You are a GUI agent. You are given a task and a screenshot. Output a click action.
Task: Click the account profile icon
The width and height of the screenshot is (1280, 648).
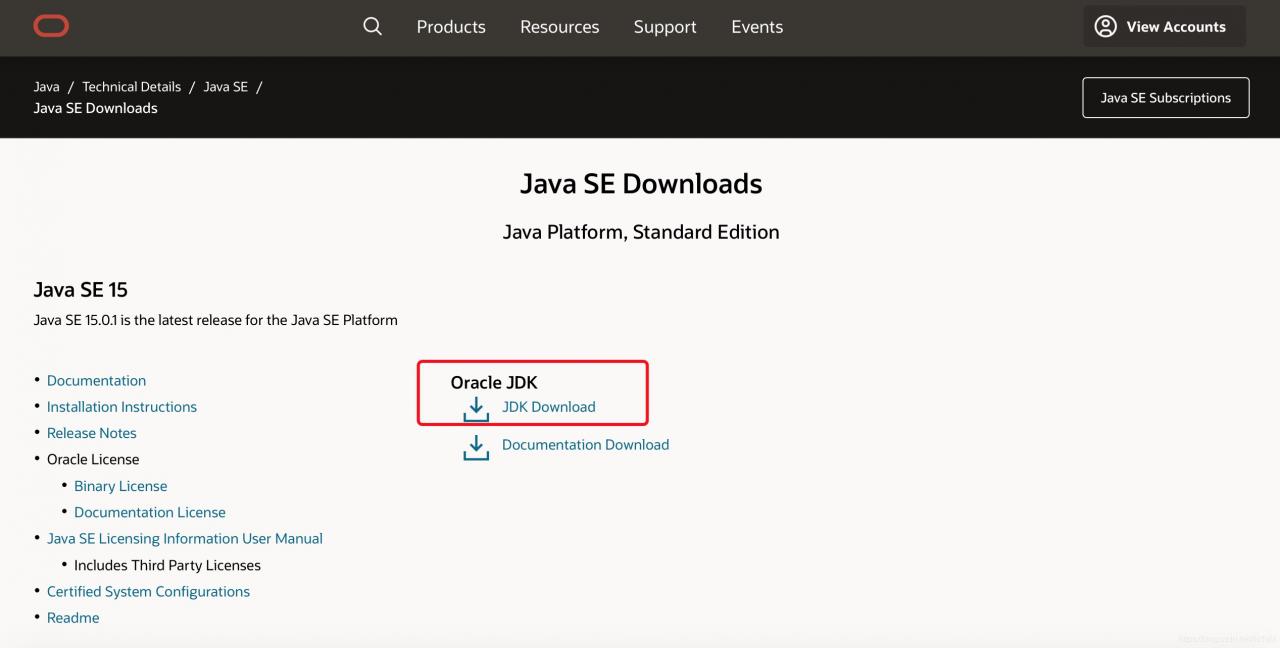pos(1105,27)
